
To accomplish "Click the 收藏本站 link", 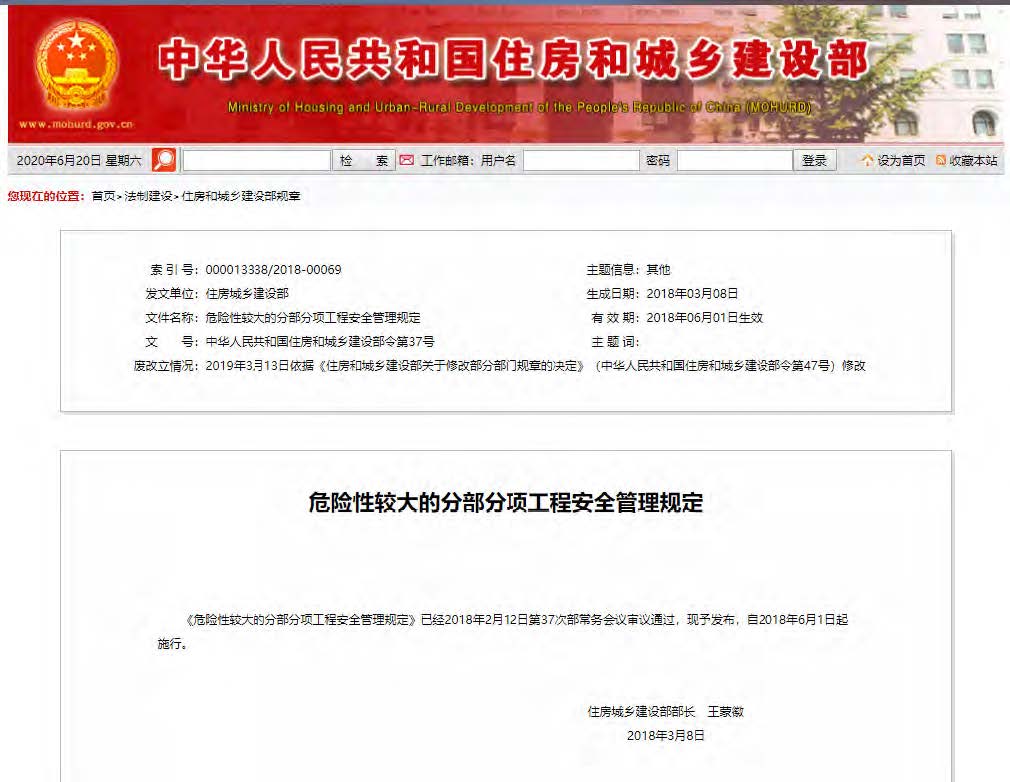I will tap(973, 160).
